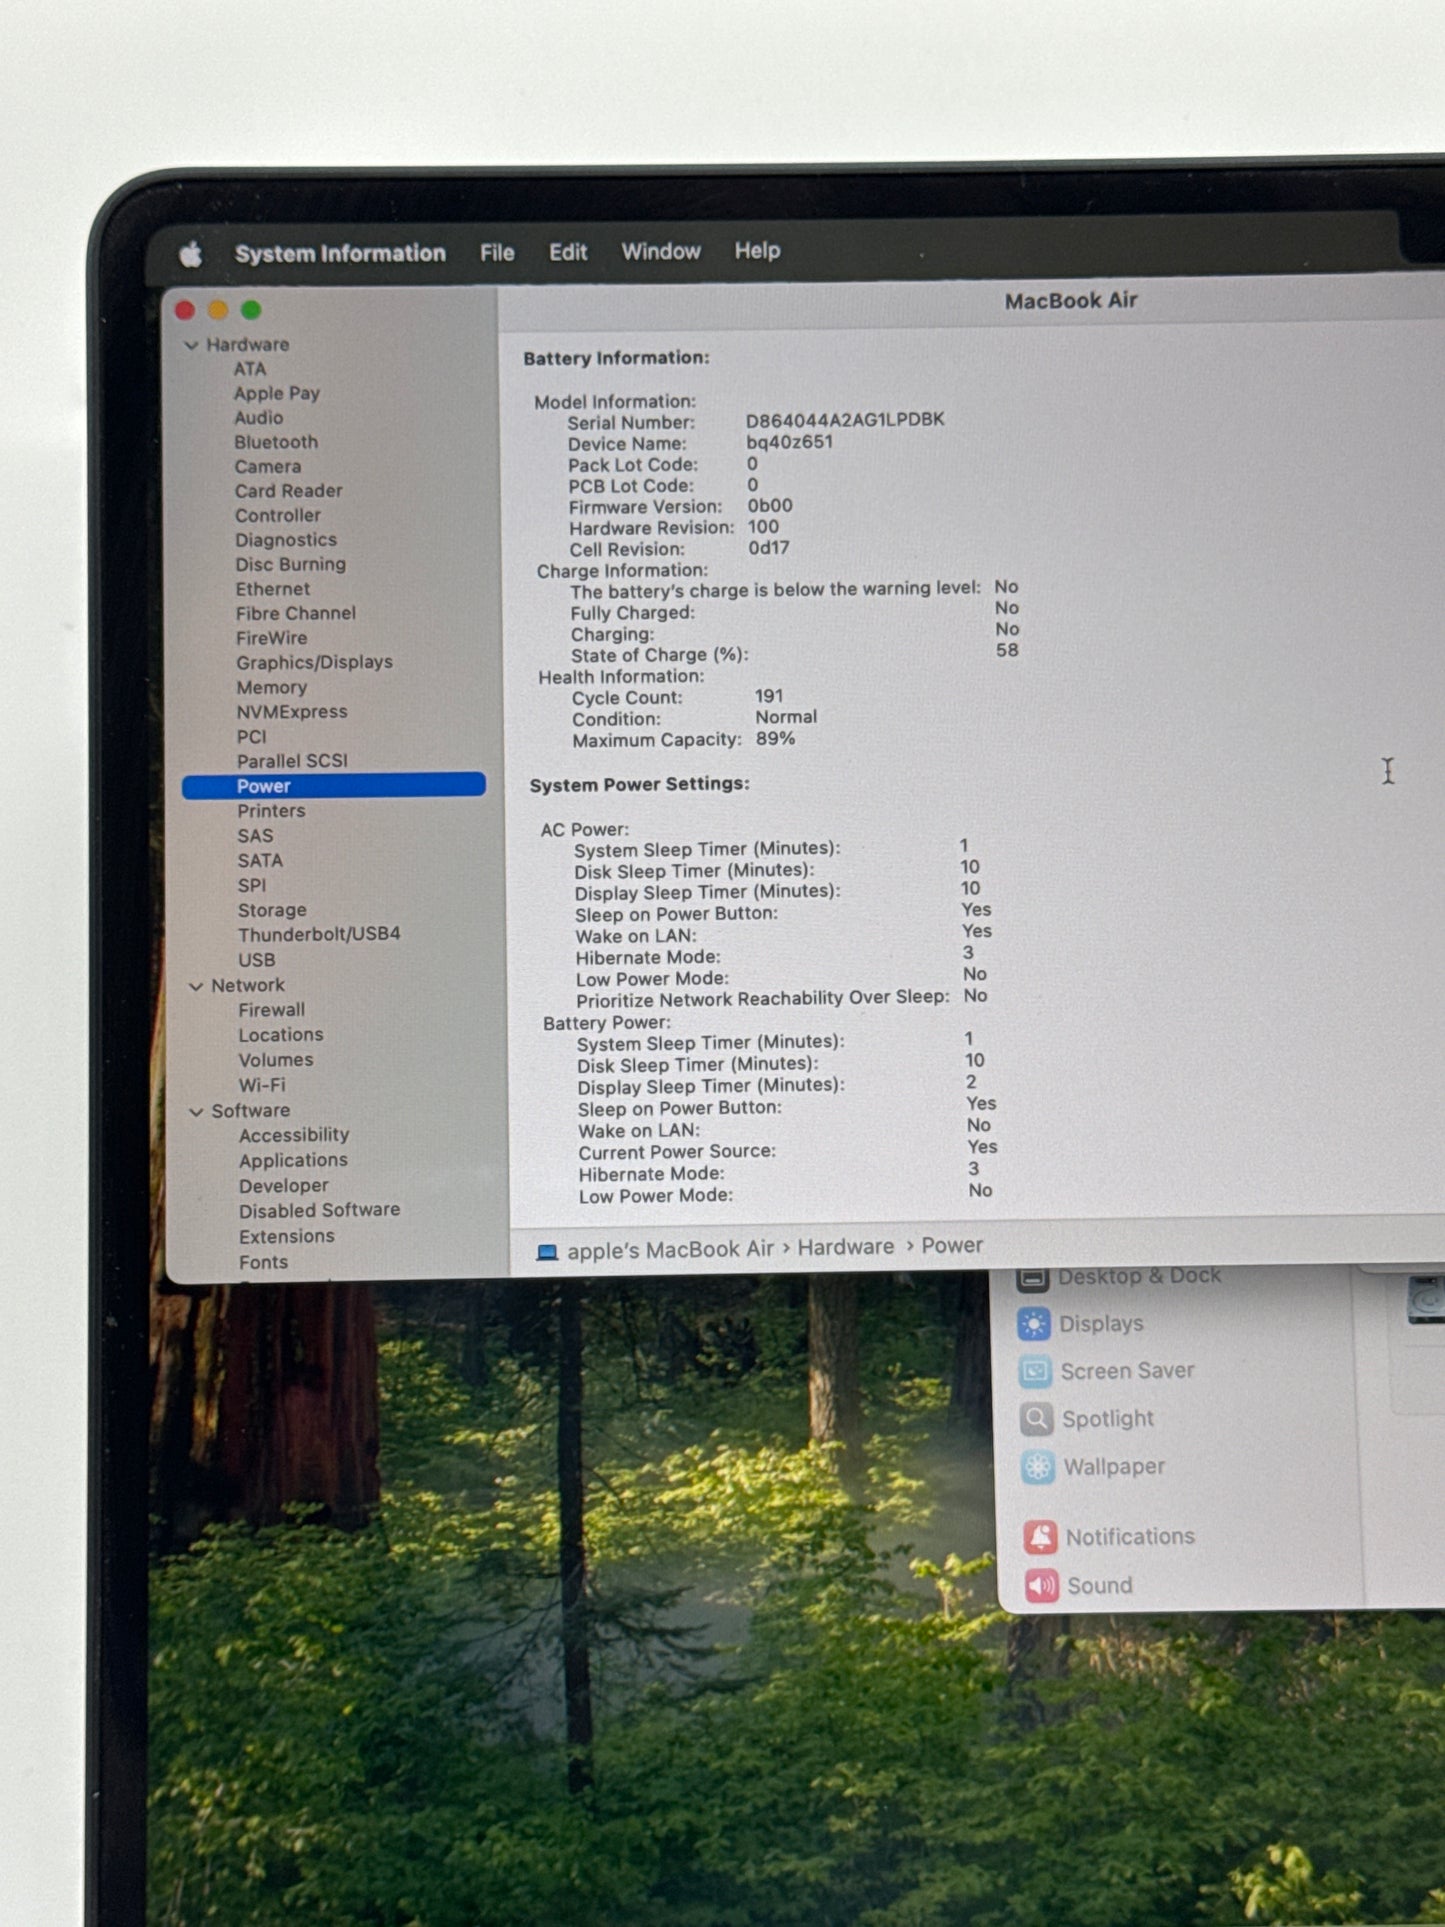Select Storage in the Hardware list
This screenshot has height=1927, width=1445.
pyautogui.click(x=272, y=910)
